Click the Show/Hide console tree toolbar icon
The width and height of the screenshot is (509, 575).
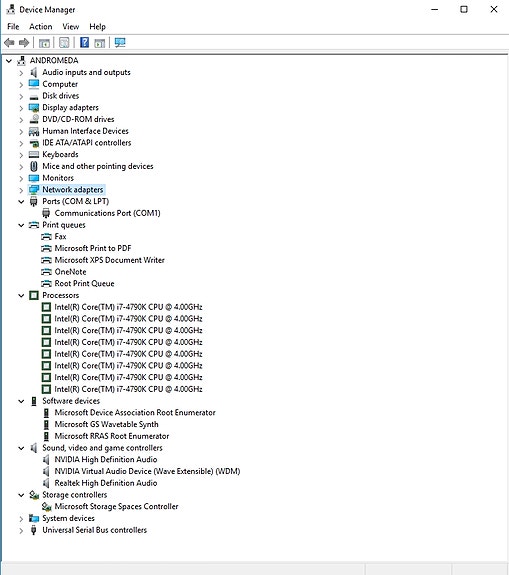click(x=44, y=43)
